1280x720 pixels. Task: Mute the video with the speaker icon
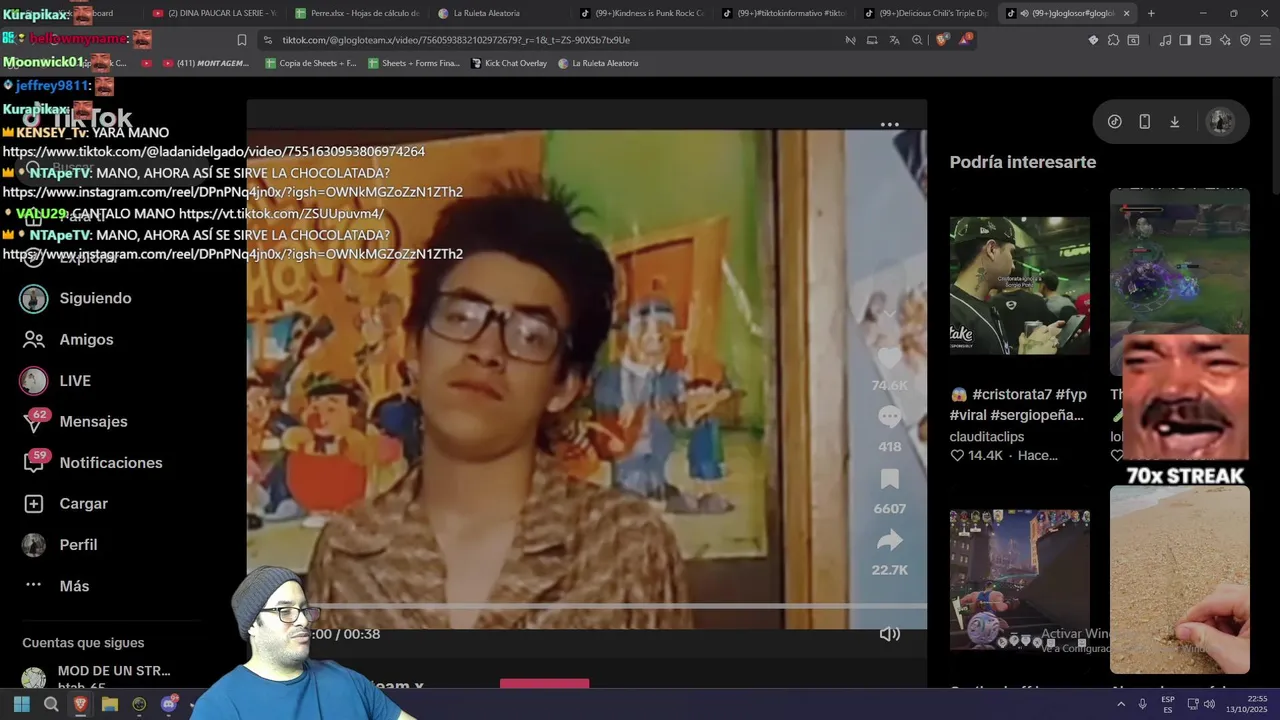pyautogui.click(x=889, y=634)
